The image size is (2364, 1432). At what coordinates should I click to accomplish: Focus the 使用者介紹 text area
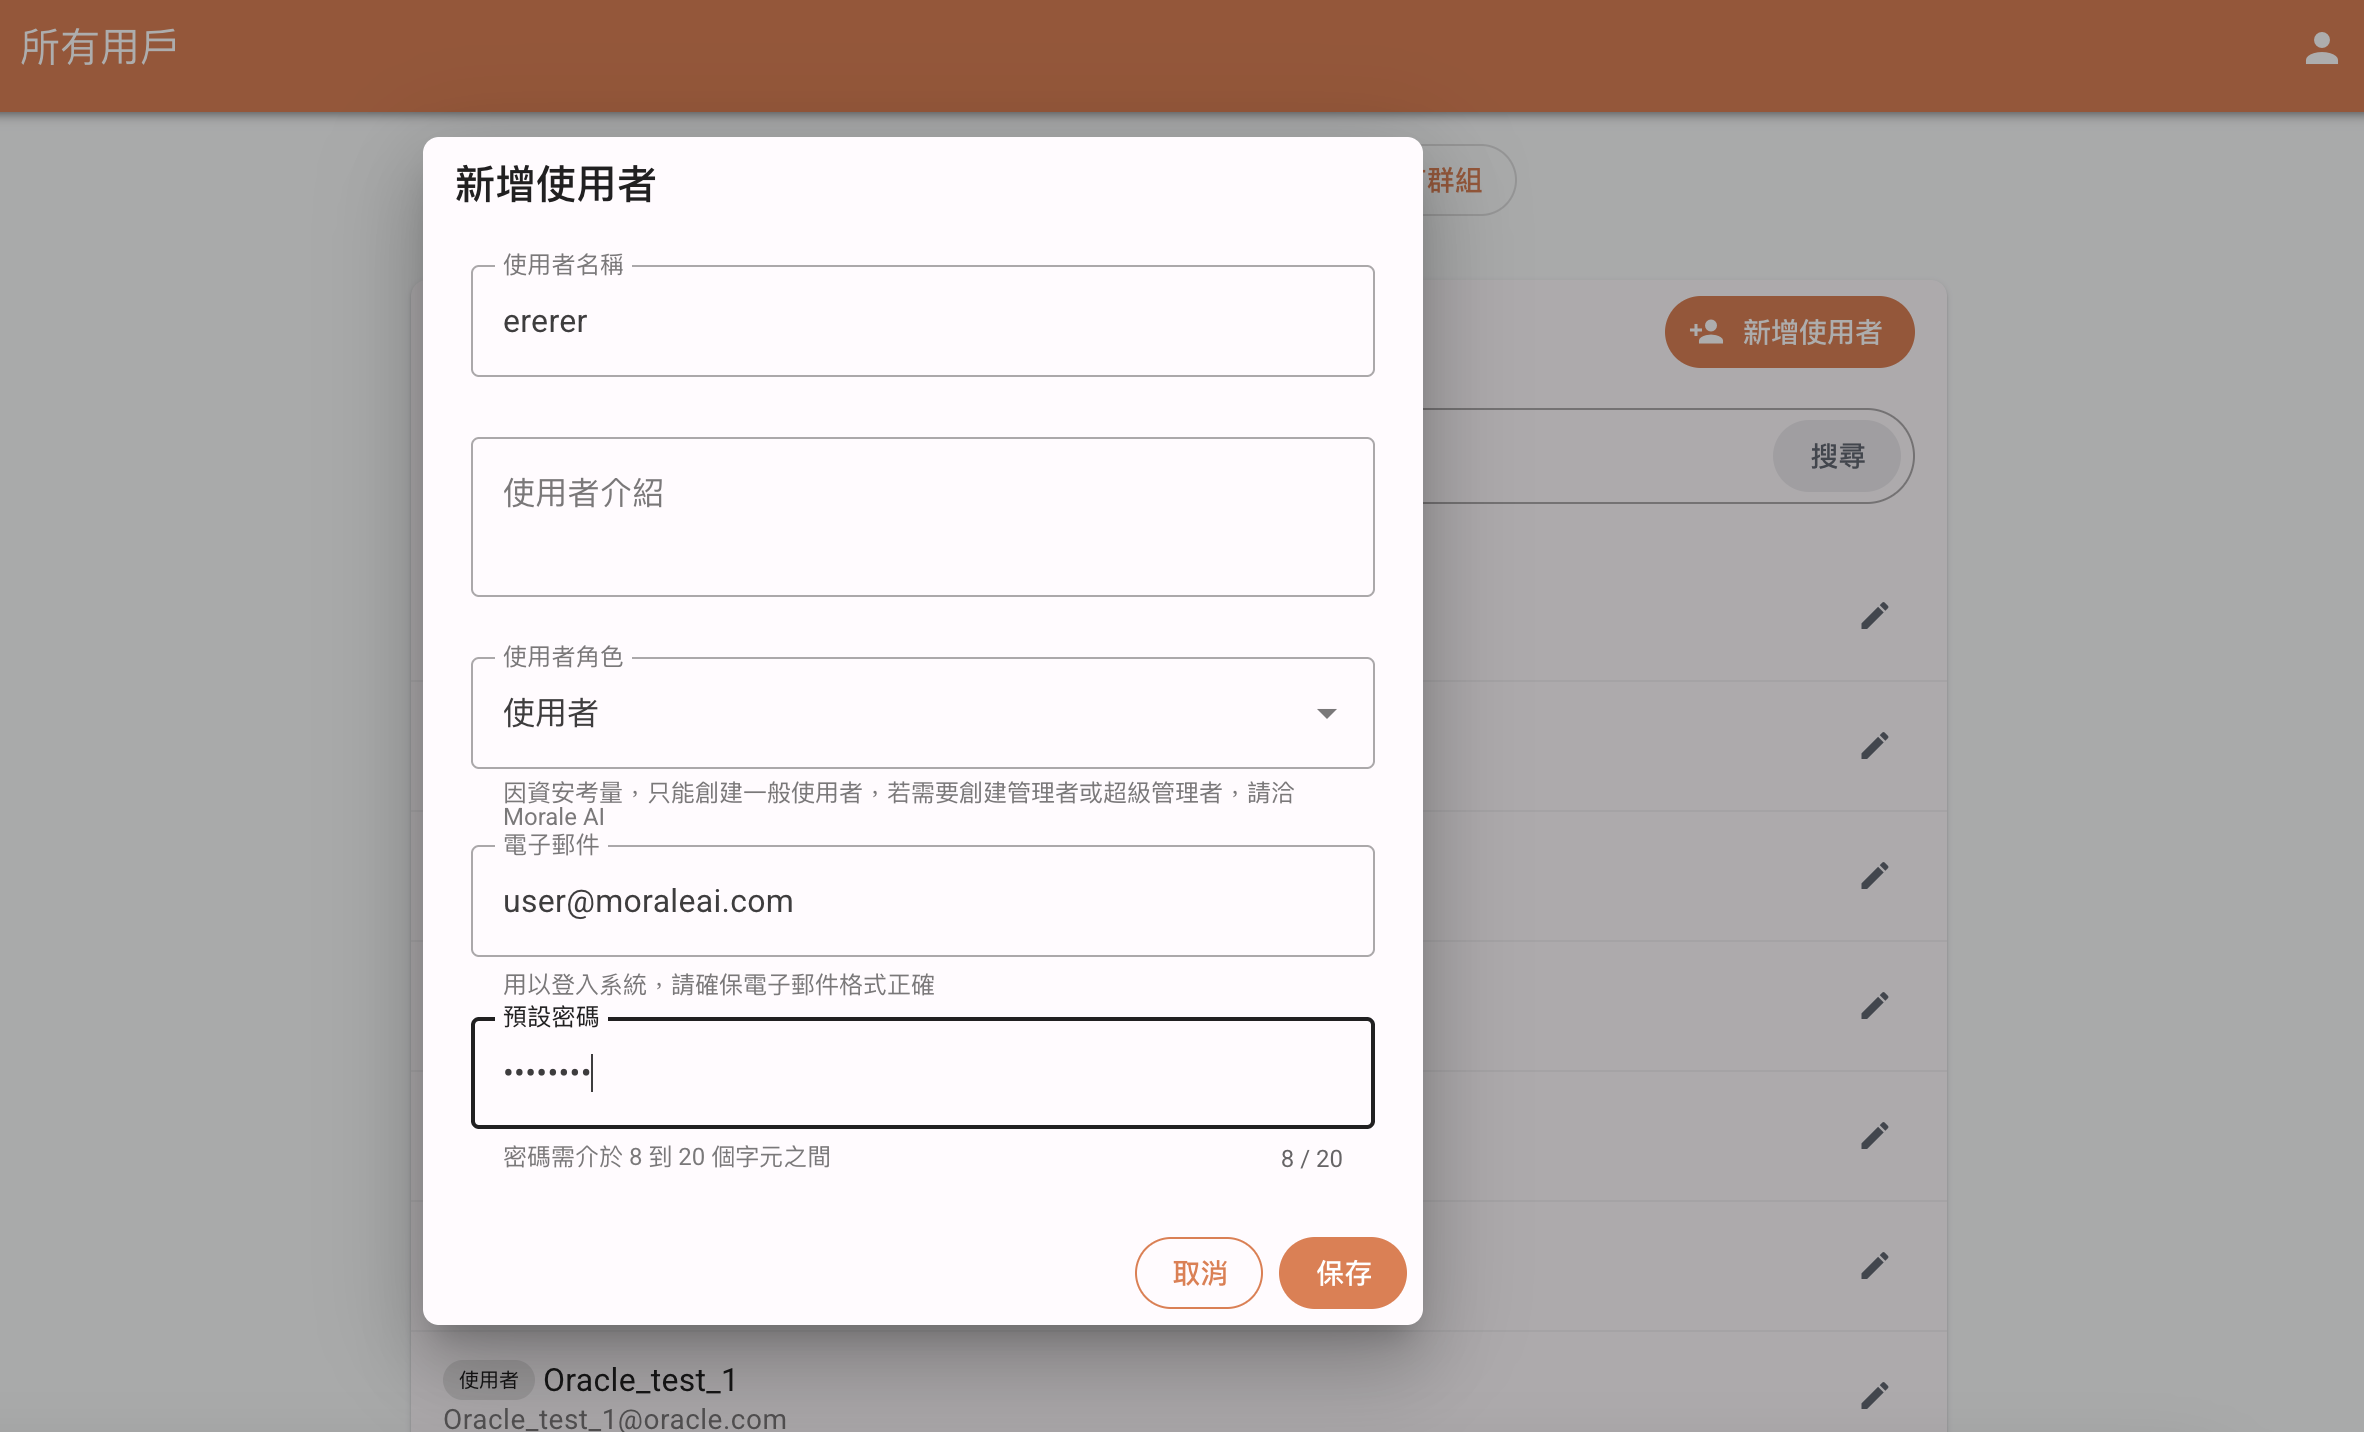[x=922, y=517]
